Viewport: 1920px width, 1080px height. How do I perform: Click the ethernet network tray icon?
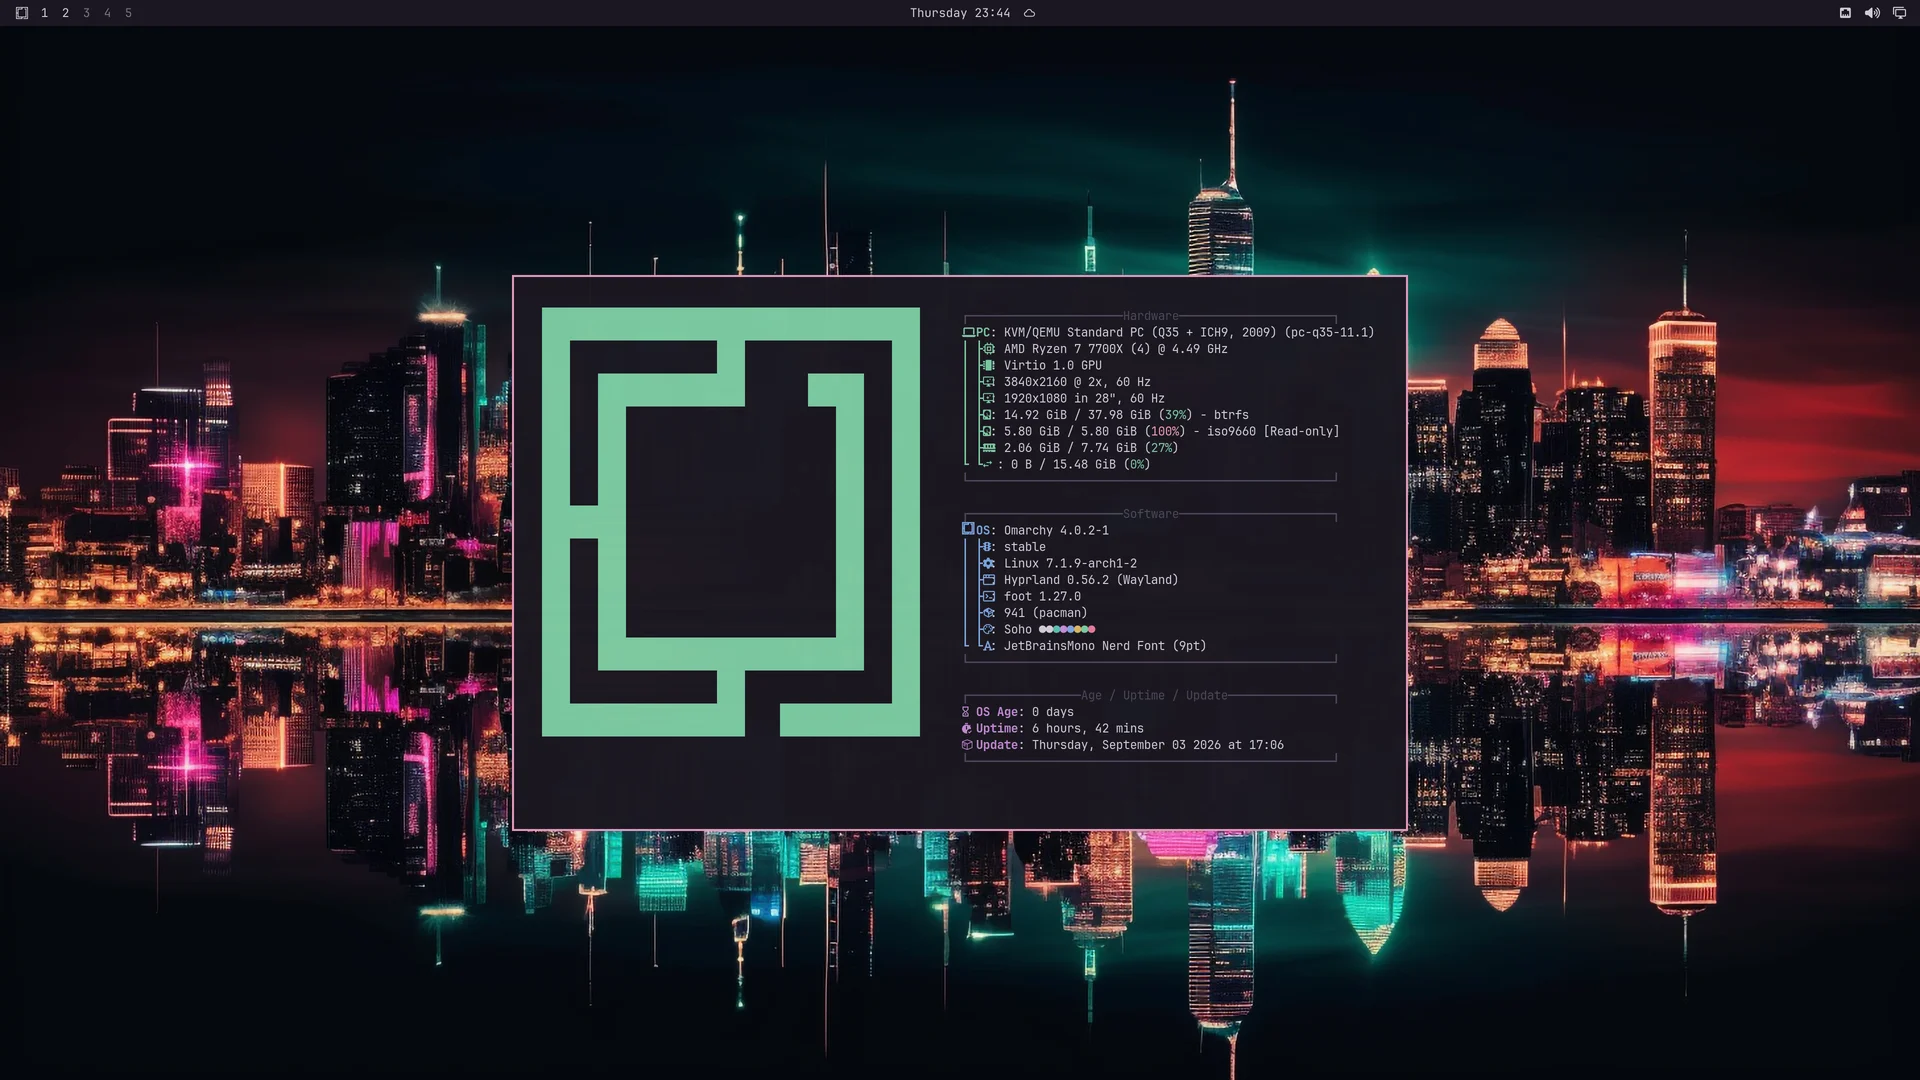coord(1845,13)
